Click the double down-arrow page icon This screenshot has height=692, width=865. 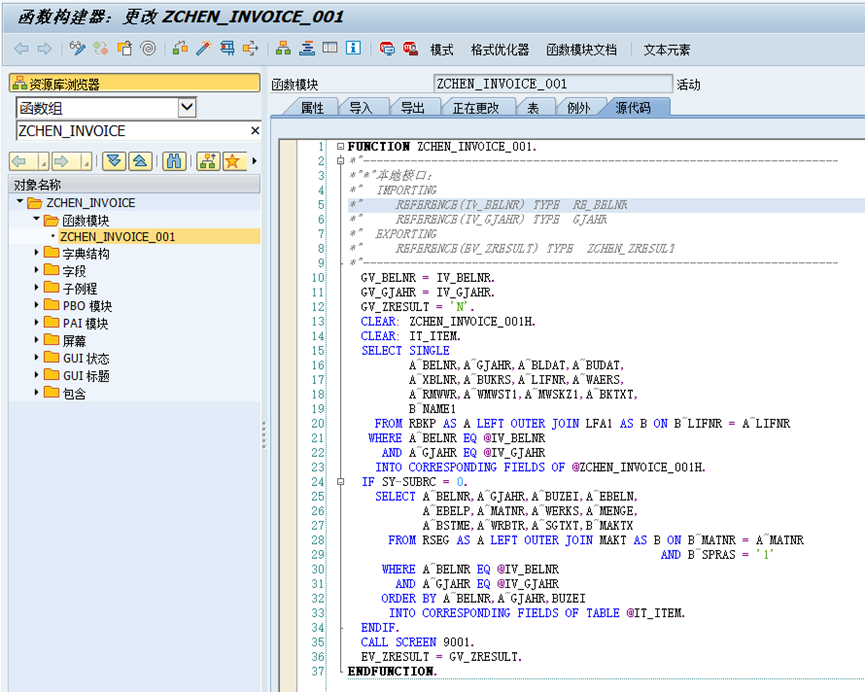[116, 161]
